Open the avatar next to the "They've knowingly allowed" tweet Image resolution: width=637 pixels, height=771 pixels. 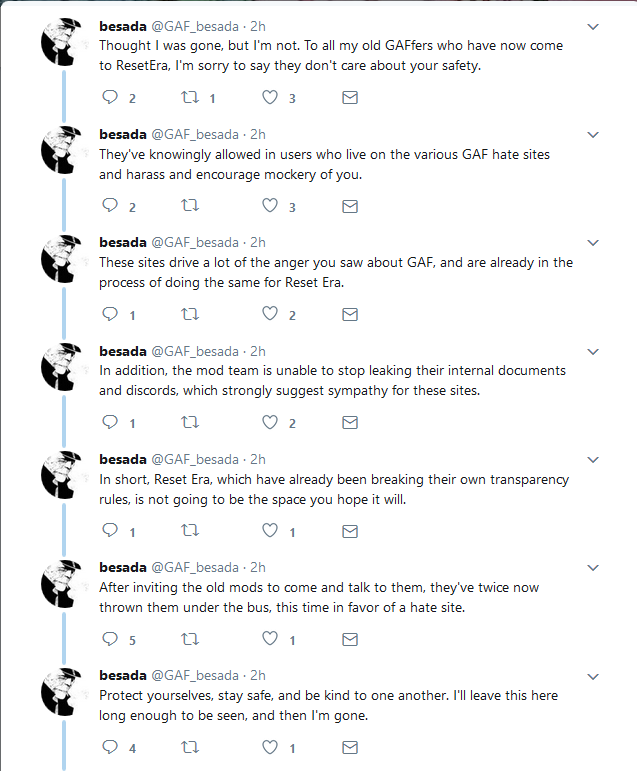[61, 150]
